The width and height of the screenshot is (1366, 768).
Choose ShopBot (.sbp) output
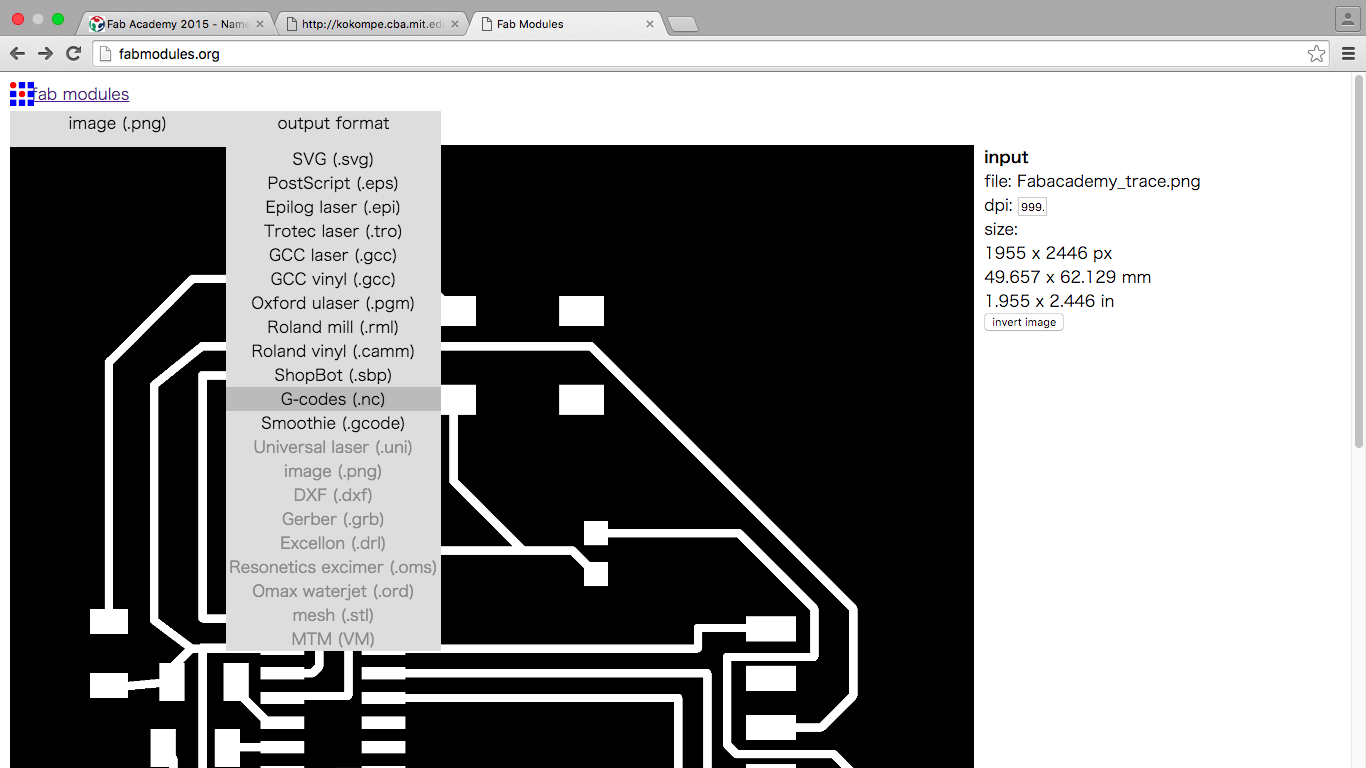click(x=333, y=375)
